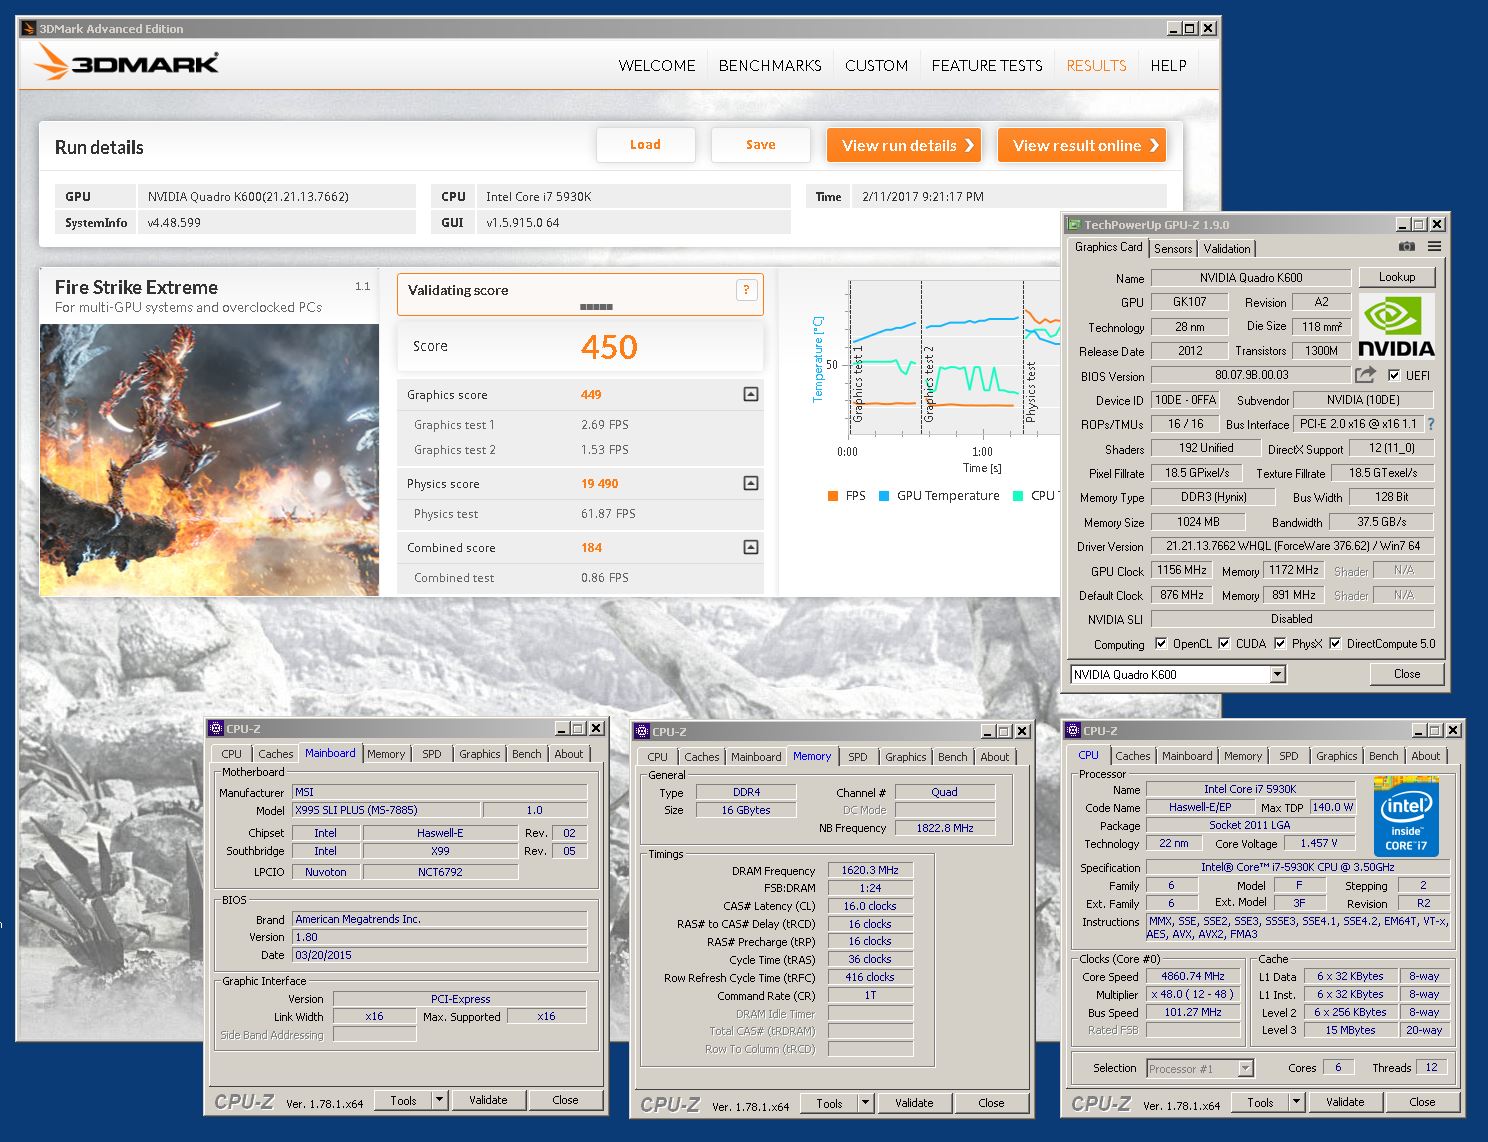Click the GPU-Z screenshot camera icon
The image size is (1488, 1142).
(1406, 246)
